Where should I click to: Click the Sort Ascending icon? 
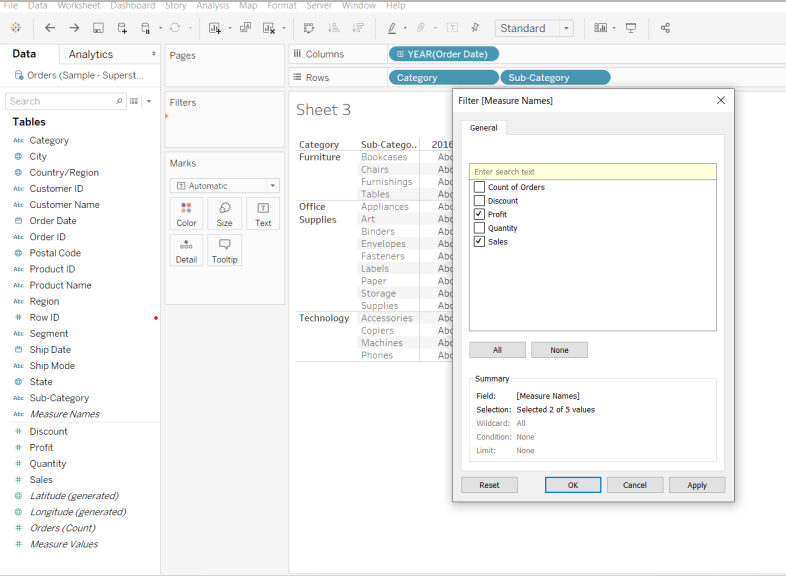pos(333,28)
